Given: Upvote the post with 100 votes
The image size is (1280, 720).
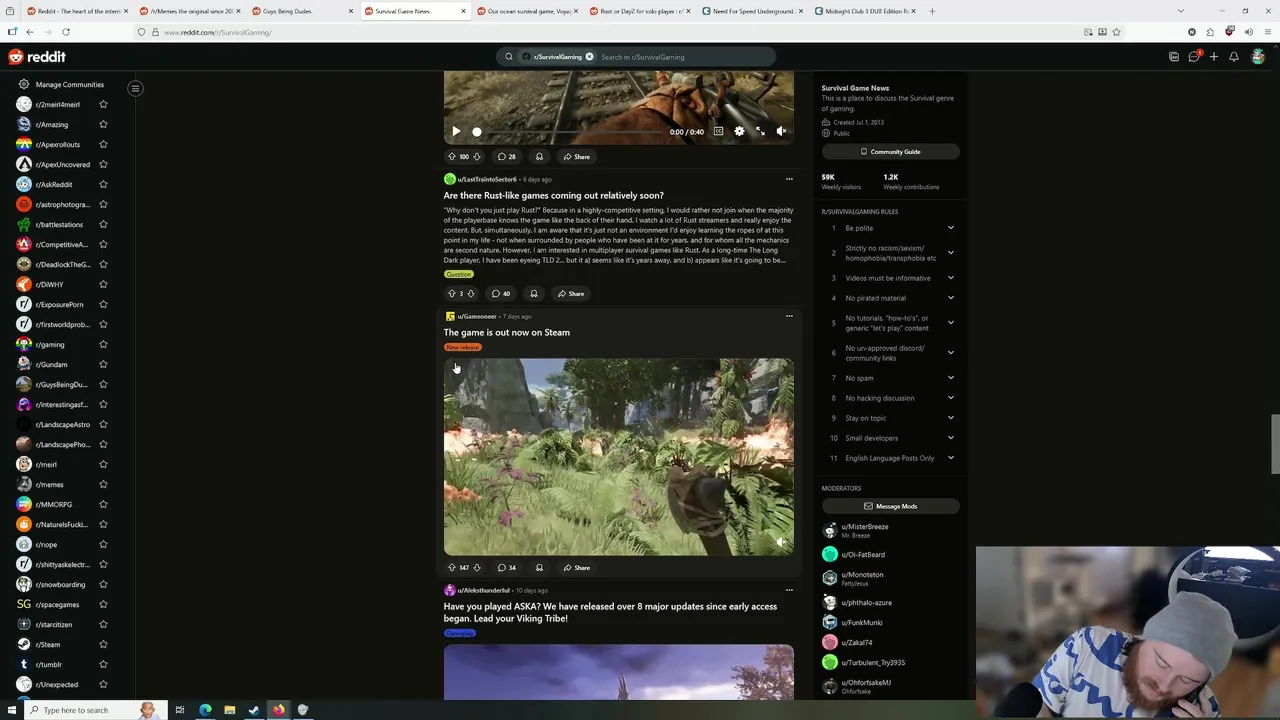Looking at the screenshot, I should 451,157.
